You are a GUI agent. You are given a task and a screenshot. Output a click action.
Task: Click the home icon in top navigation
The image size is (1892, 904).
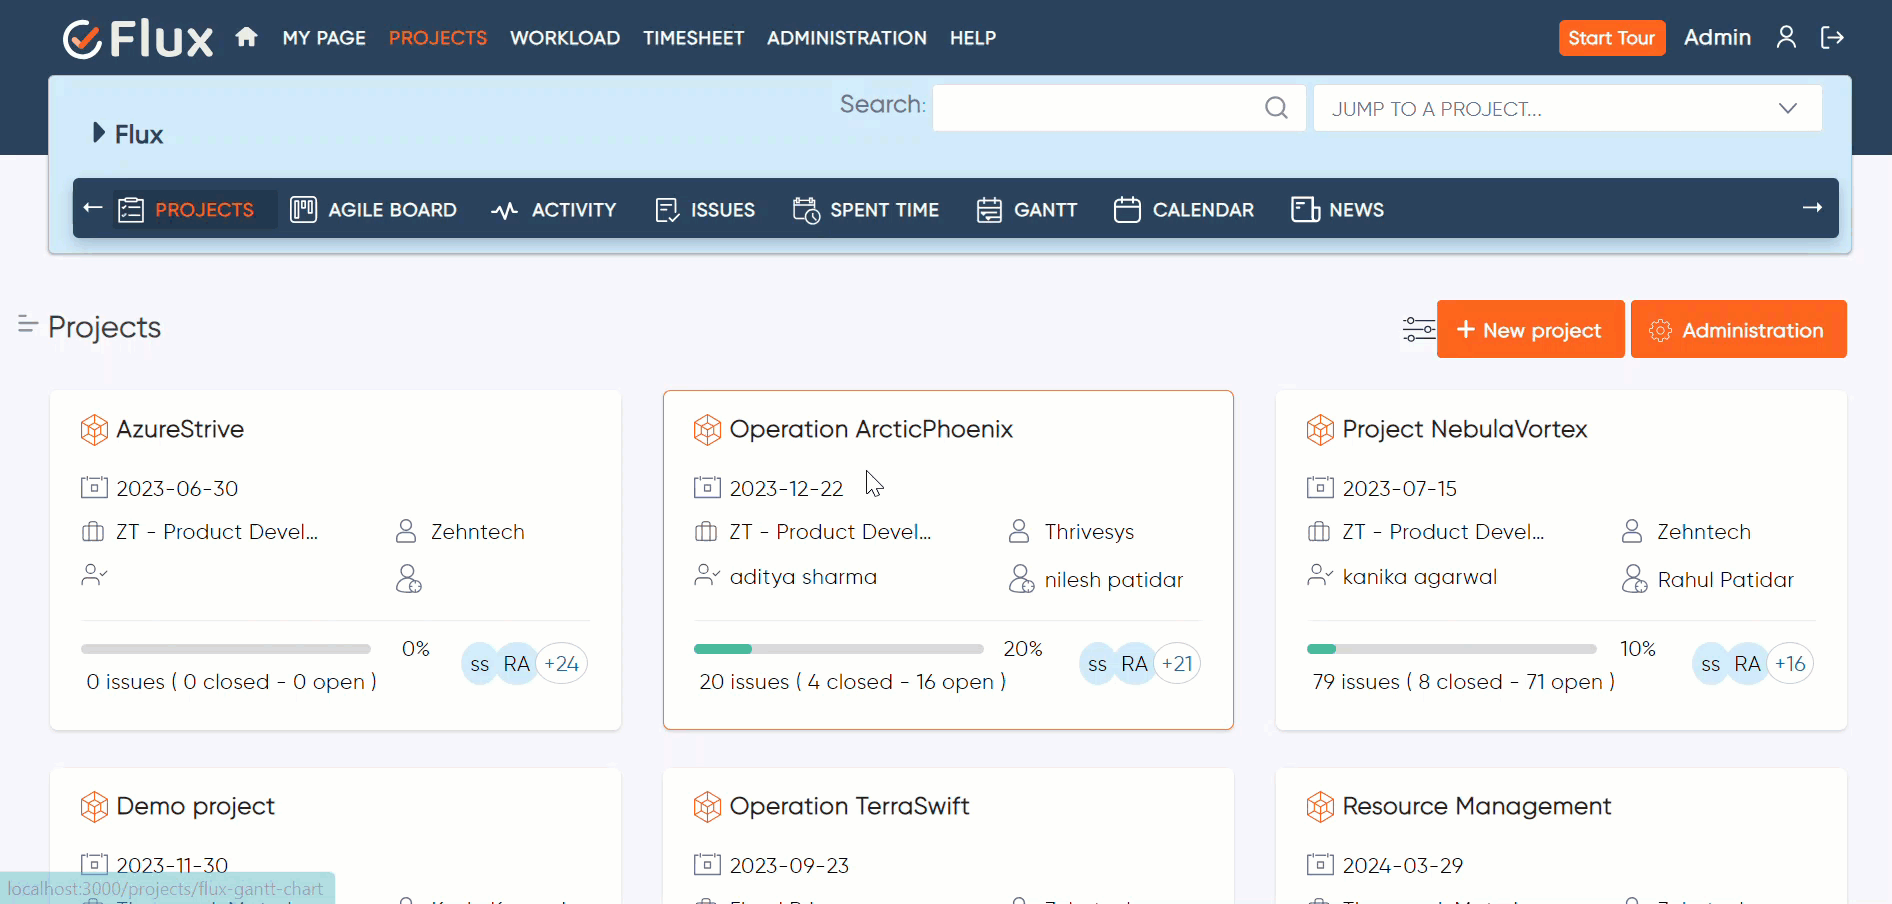(x=246, y=38)
